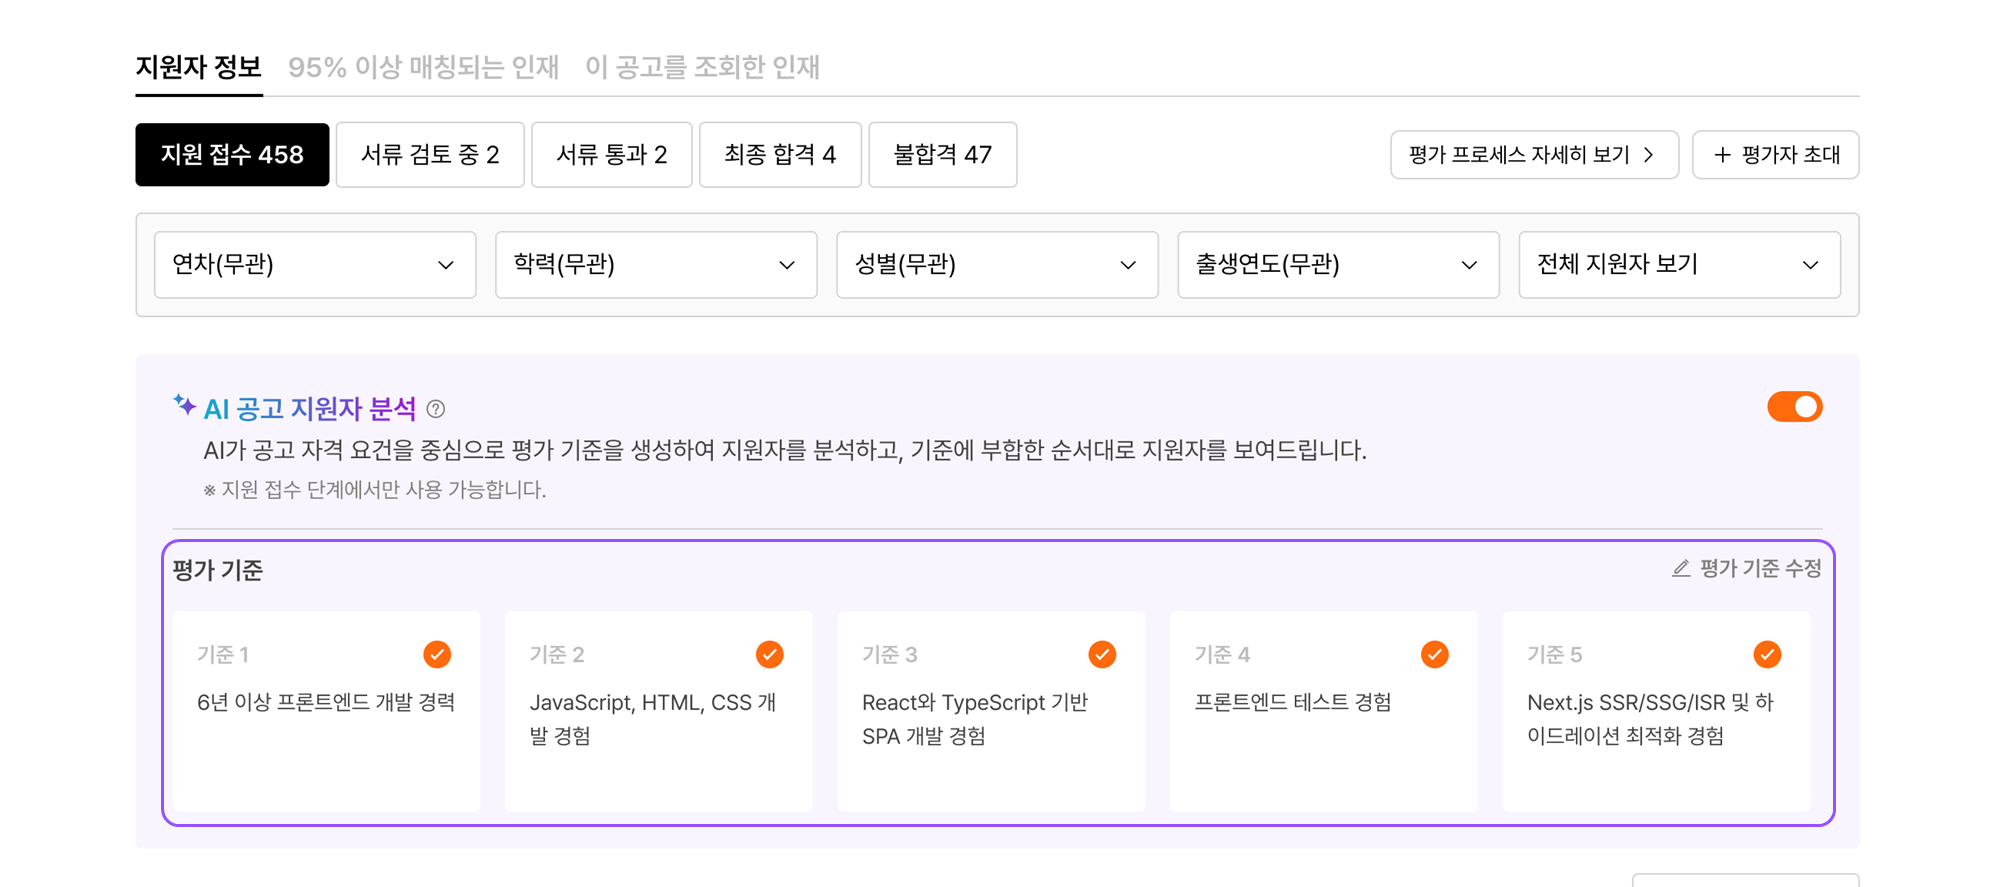Open the 출생연도(무관) dropdown
Image resolution: width=2000 pixels, height=887 pixels.
1338,265
